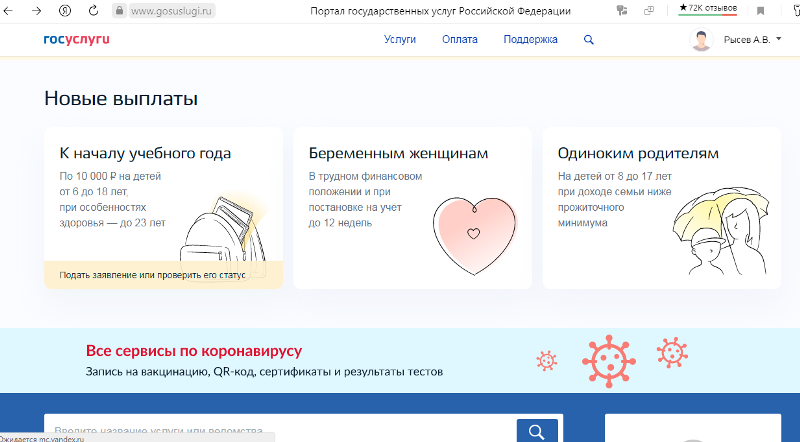800x442 pixels.
Task: Open the Рысев А.В. profile name
Action: pyautogui.click(x=747, y=40)
